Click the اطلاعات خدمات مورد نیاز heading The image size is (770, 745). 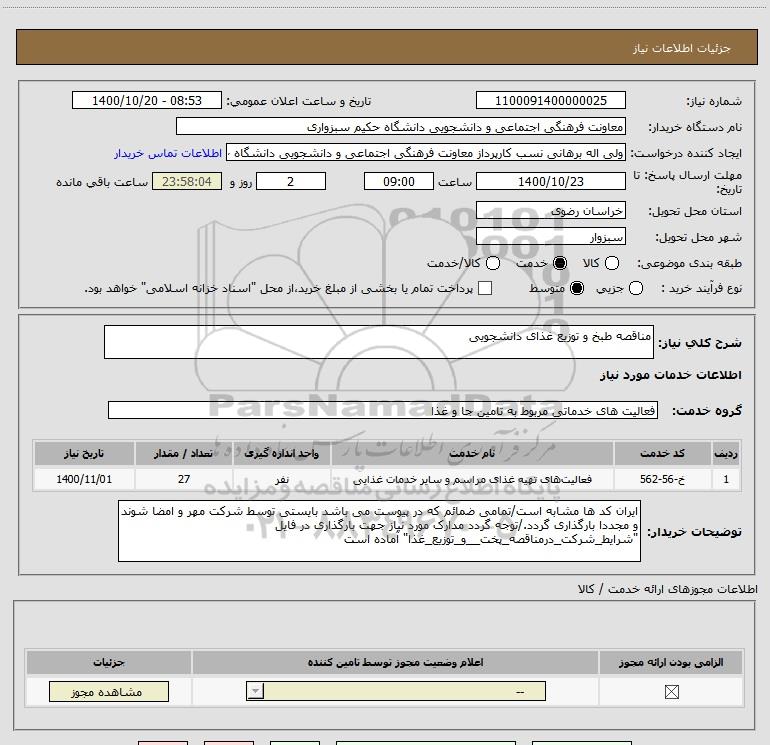[x=671, y=375]
